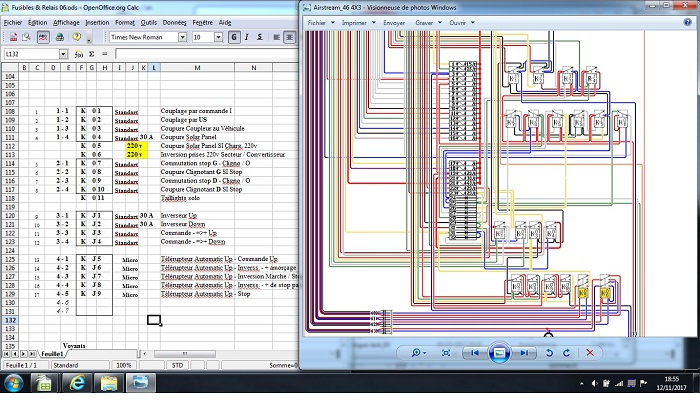The image size is (700, 413).
Task: Select the feuille1 sheet tab
Action: point(52,354)
